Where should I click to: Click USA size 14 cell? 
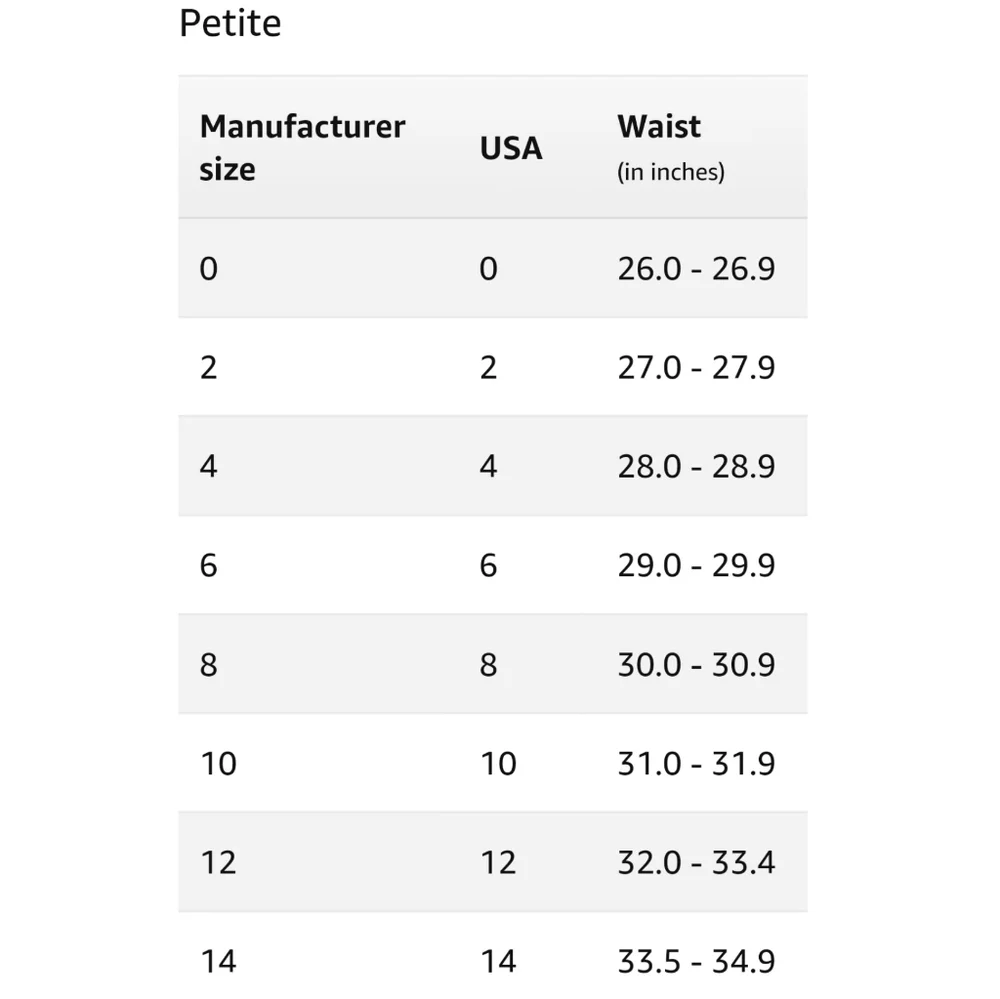coord(498,962)
